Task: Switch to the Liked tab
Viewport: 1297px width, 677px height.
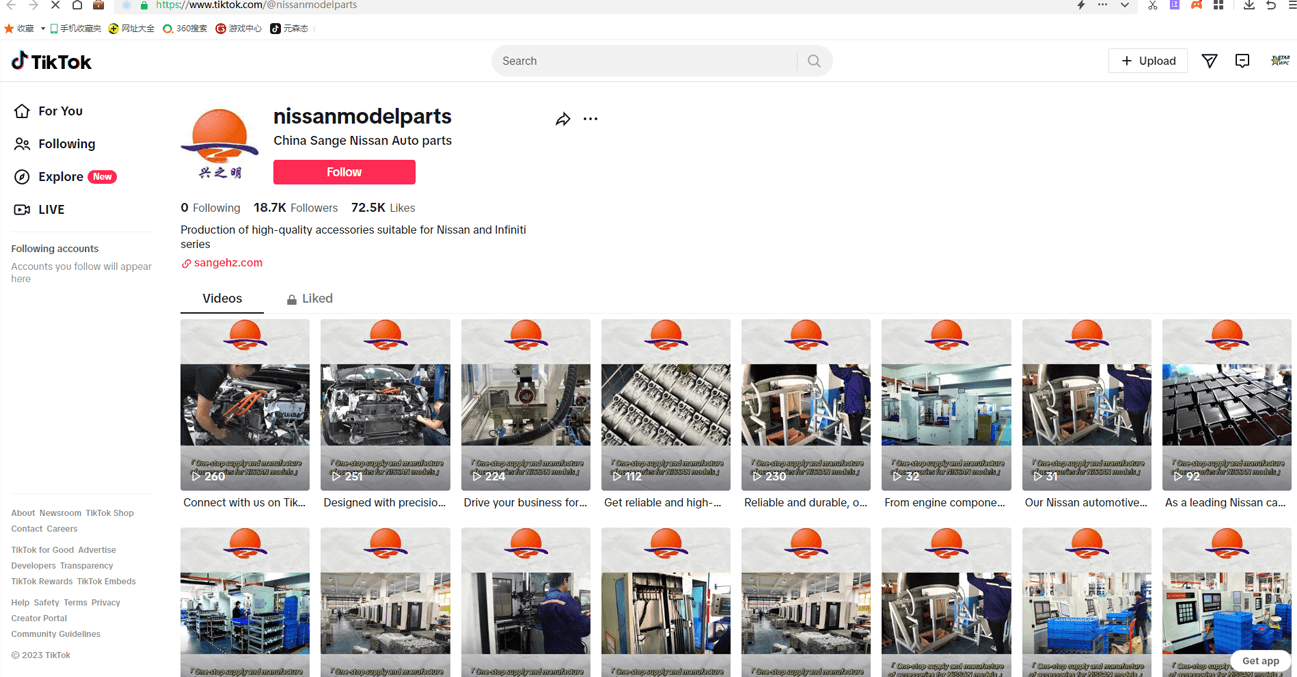Action: pyautogui.click(x=310, y=299)
